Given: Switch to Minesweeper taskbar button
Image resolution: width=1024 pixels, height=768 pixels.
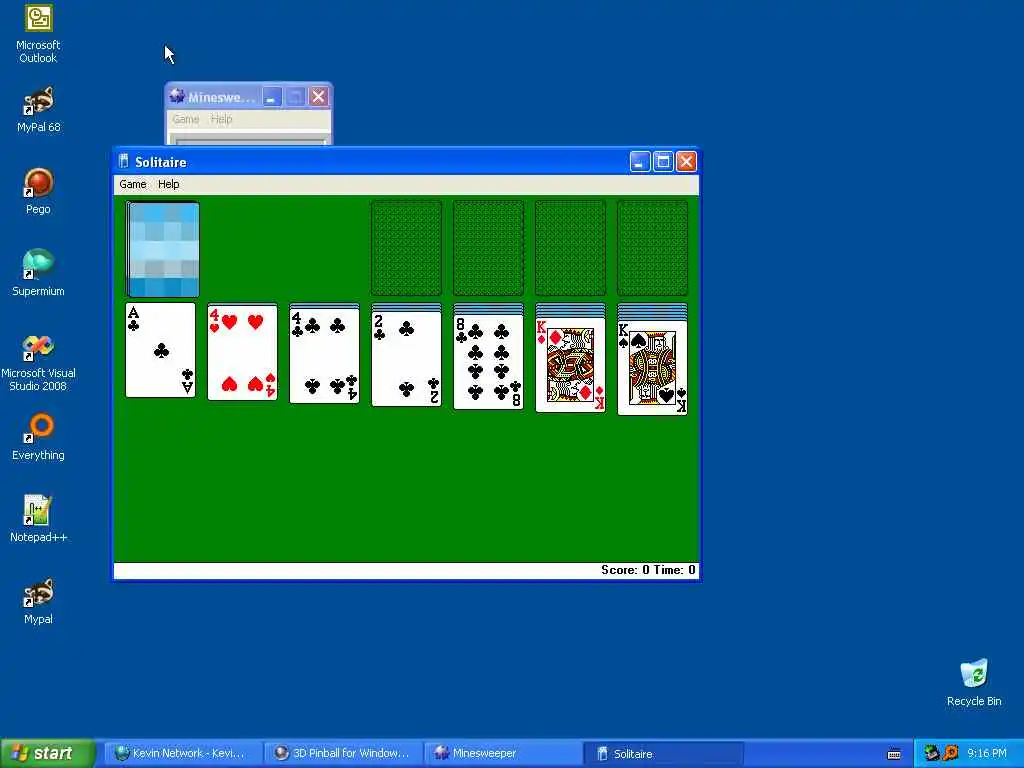Looking at the screenshot, I should [504, 754].
